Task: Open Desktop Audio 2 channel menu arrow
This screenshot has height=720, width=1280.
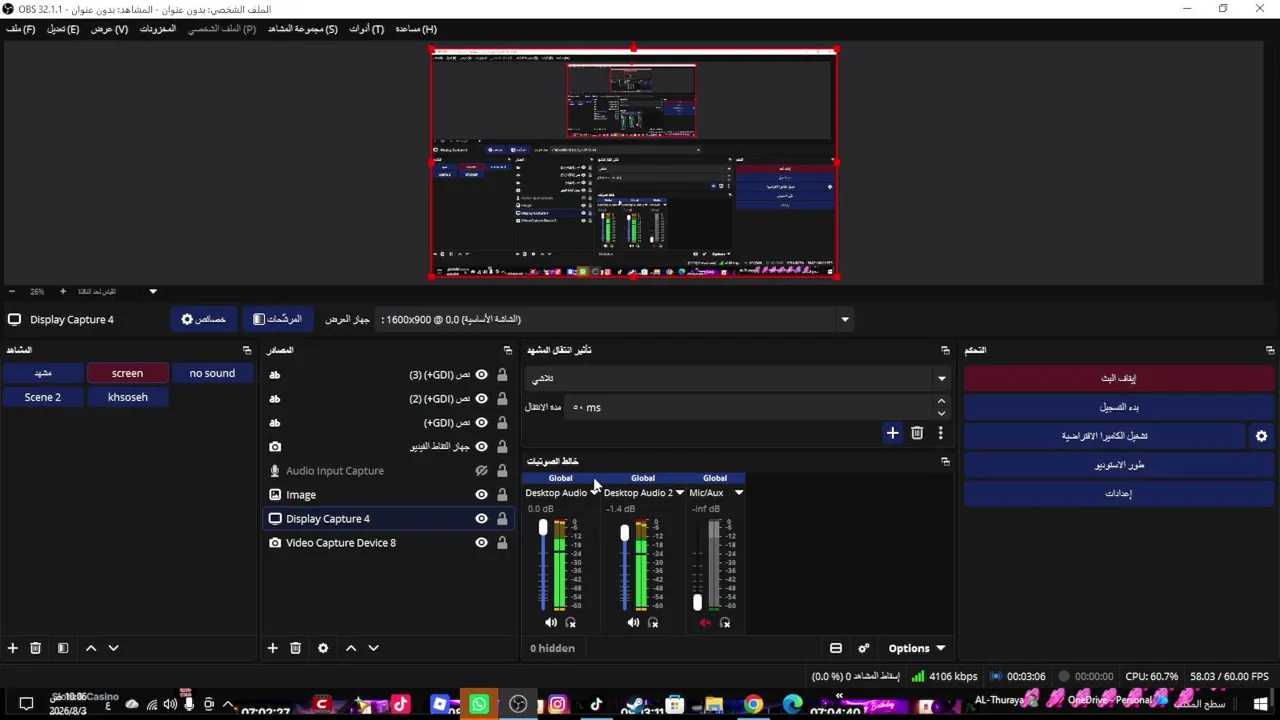Action: point(679,493)
